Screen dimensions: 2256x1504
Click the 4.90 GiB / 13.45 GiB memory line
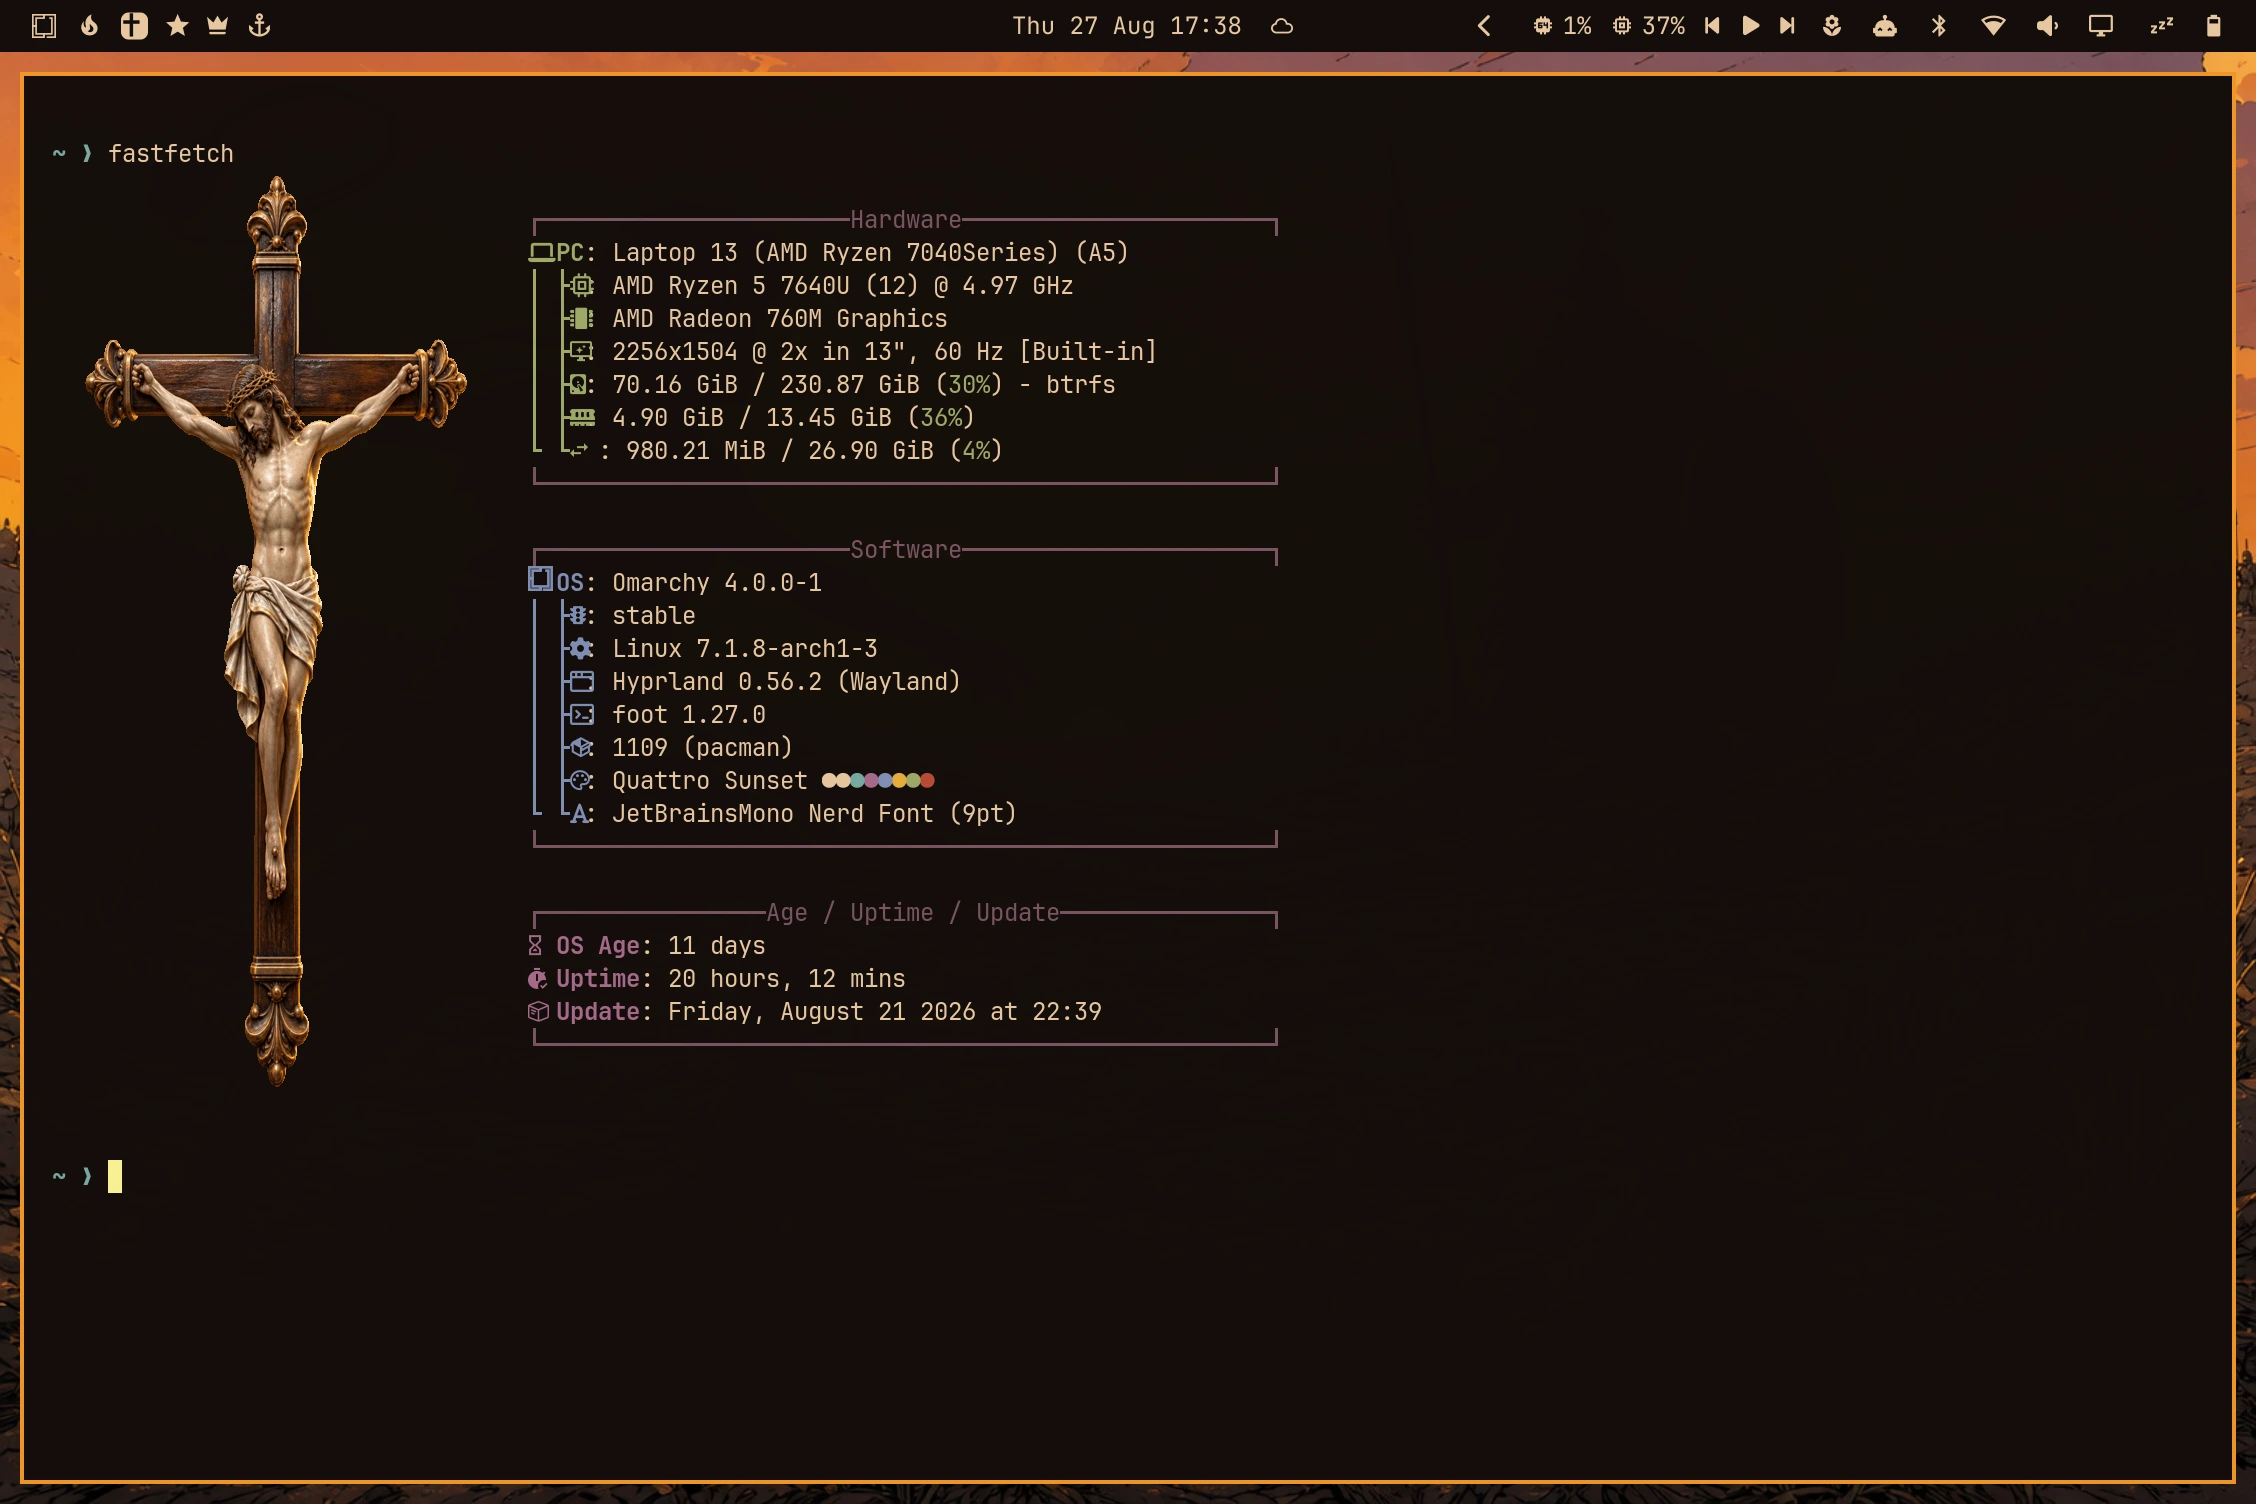pyautogui.click(x=769, y=418)
